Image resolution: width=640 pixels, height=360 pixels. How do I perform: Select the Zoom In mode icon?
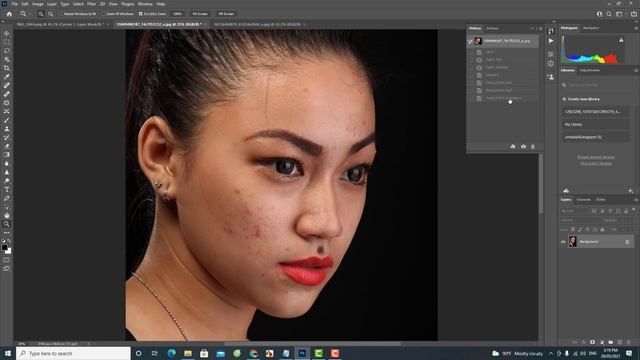(x=41, y=14)
